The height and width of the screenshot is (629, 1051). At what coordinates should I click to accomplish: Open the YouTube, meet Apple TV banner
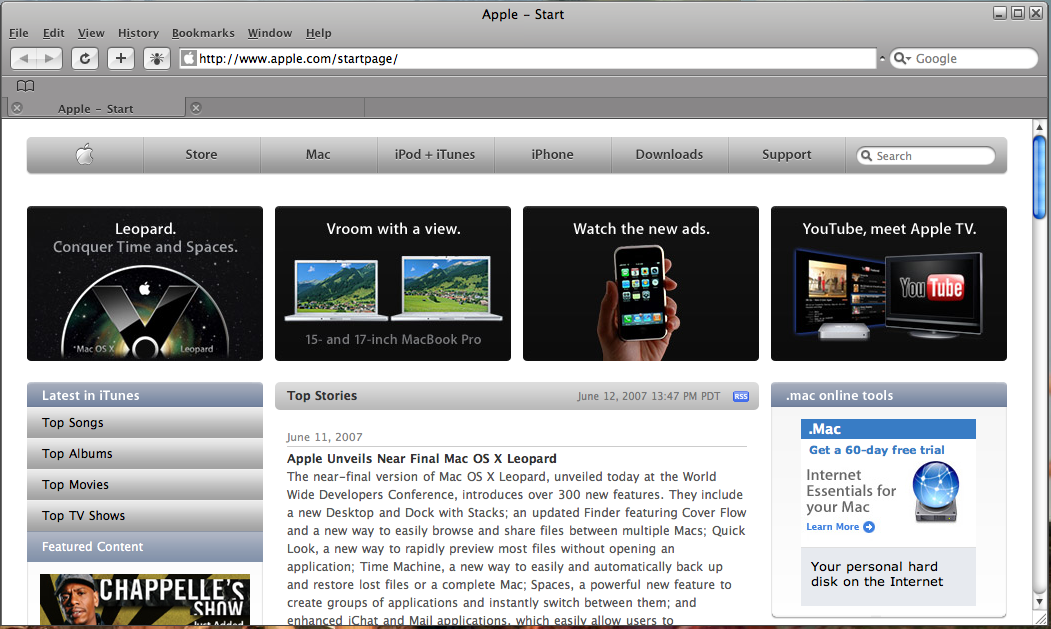[889, 283]
